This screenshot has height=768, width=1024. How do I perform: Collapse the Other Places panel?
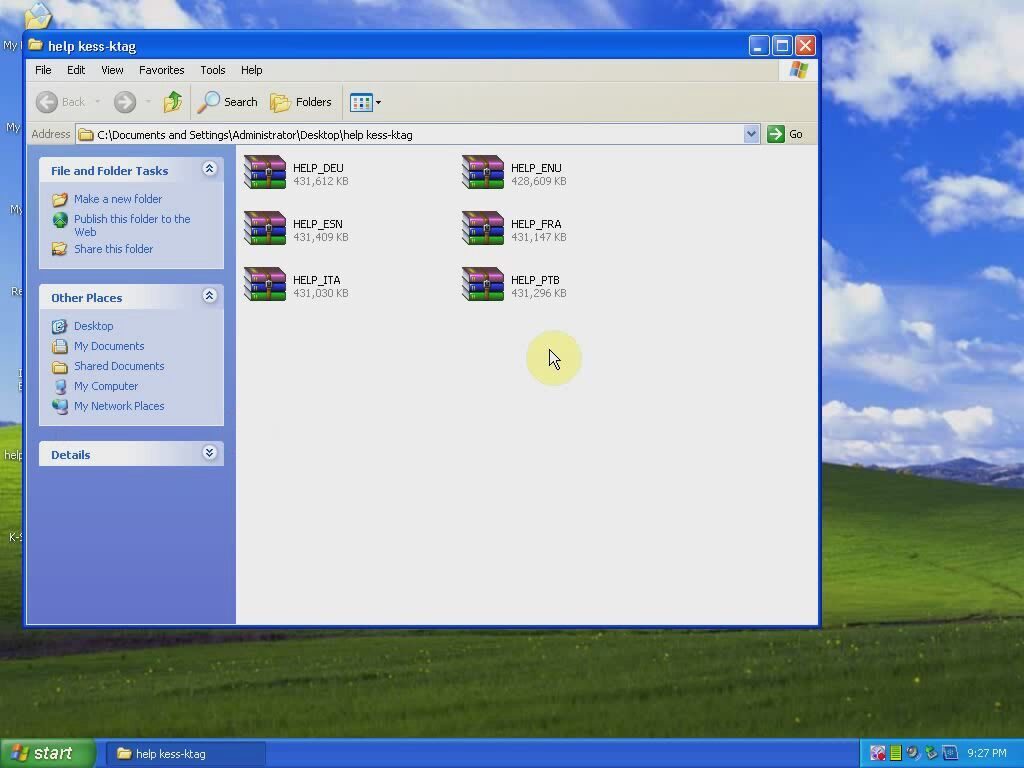coord(210,296)
